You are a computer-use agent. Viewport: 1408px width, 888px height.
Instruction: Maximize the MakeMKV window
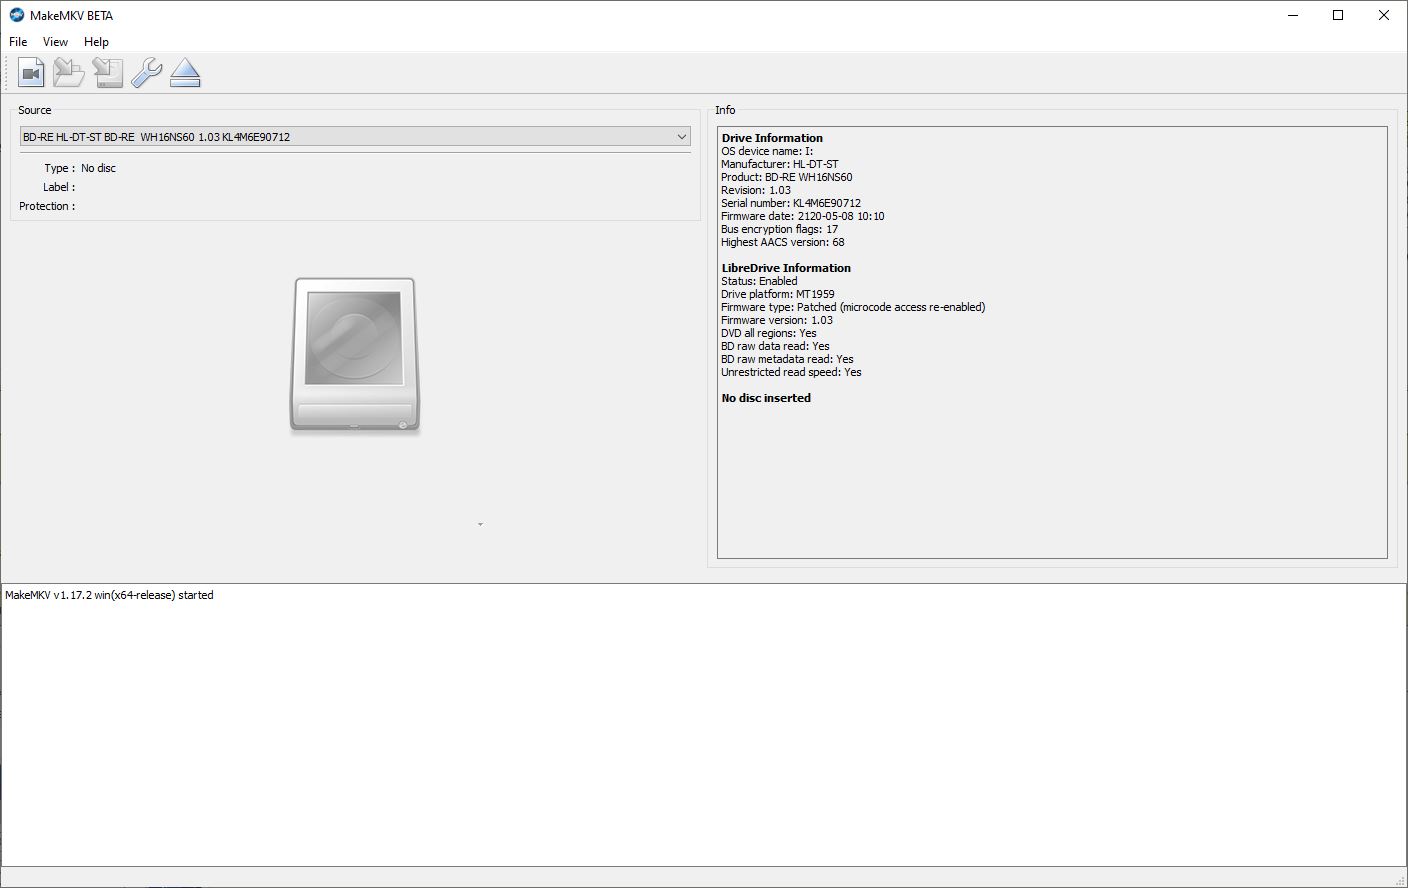point(1338,15)
